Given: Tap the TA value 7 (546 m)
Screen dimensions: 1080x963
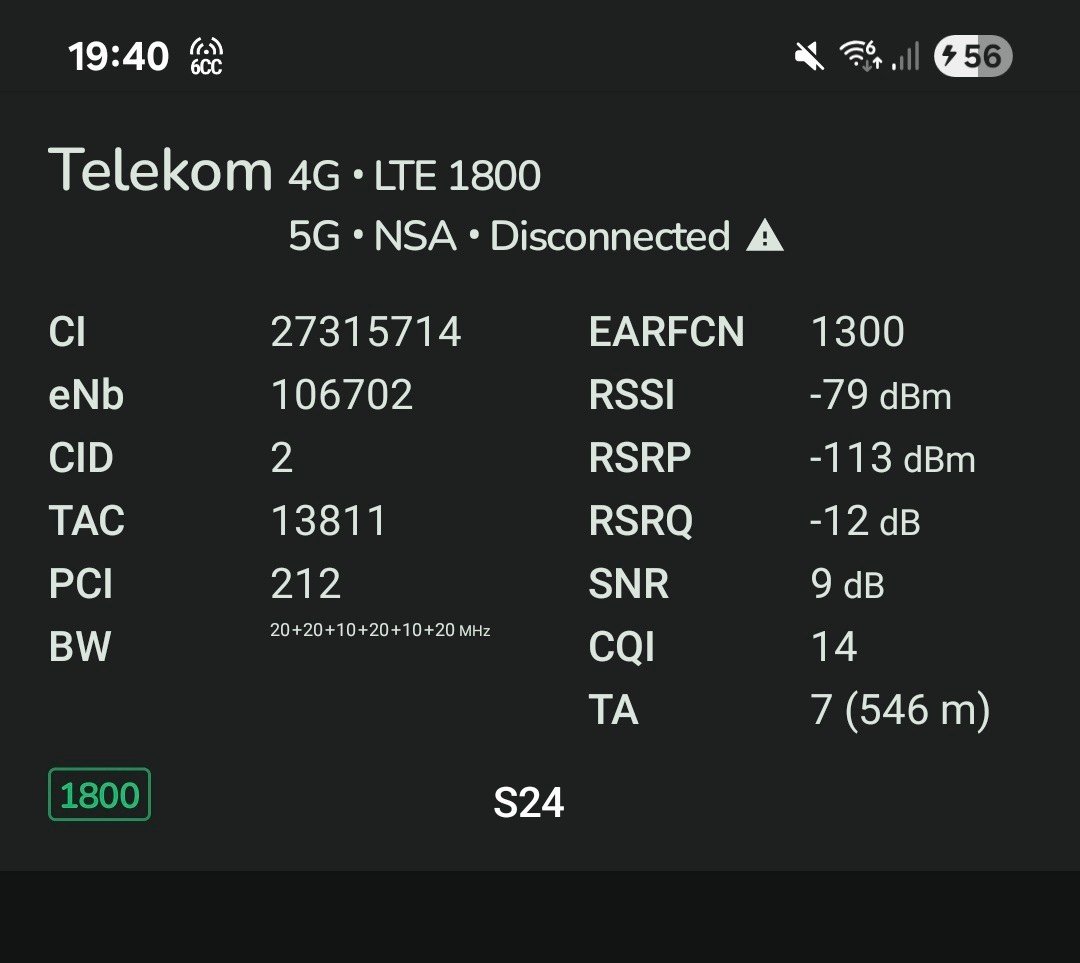Looking at the screenshot, I should click(900, 710).
